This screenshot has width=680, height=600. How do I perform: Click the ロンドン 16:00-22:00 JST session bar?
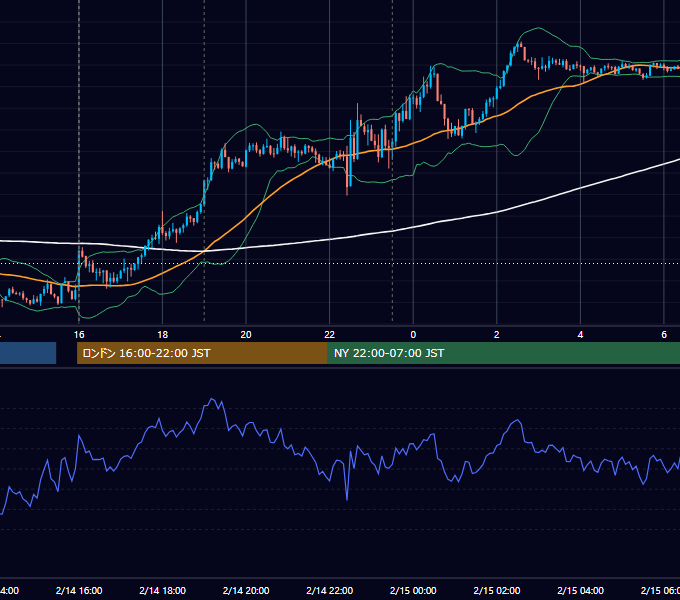pyautogui.click(x=202, y=353)
